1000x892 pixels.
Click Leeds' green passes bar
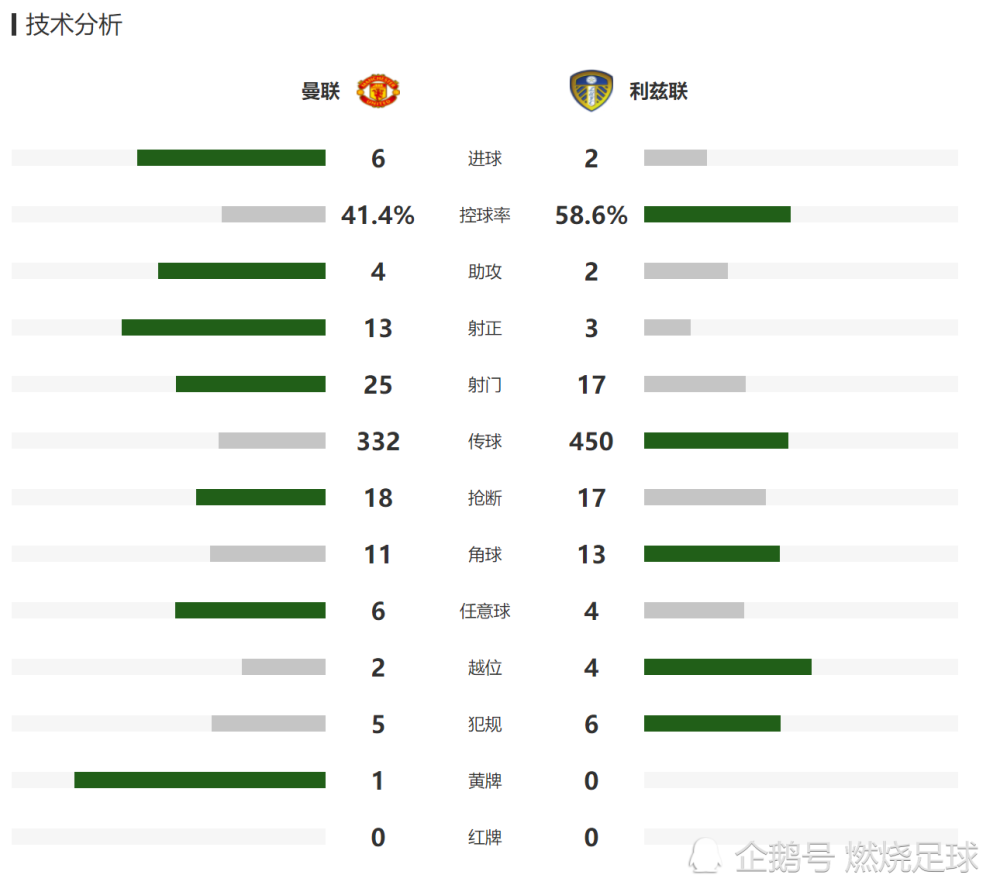pyautogui.click(x=716, y=441)
